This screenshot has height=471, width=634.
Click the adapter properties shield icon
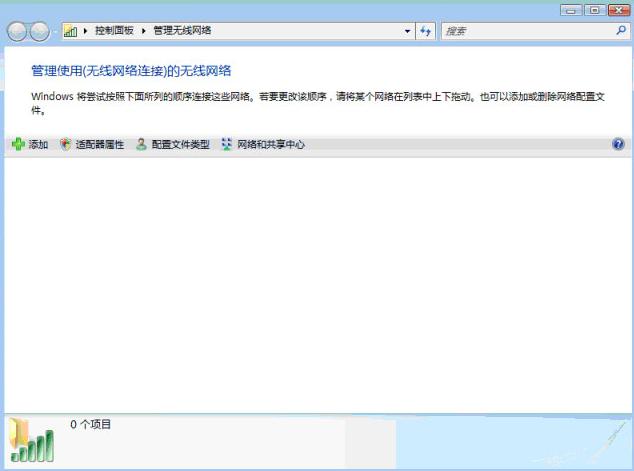tap(65, 144)
